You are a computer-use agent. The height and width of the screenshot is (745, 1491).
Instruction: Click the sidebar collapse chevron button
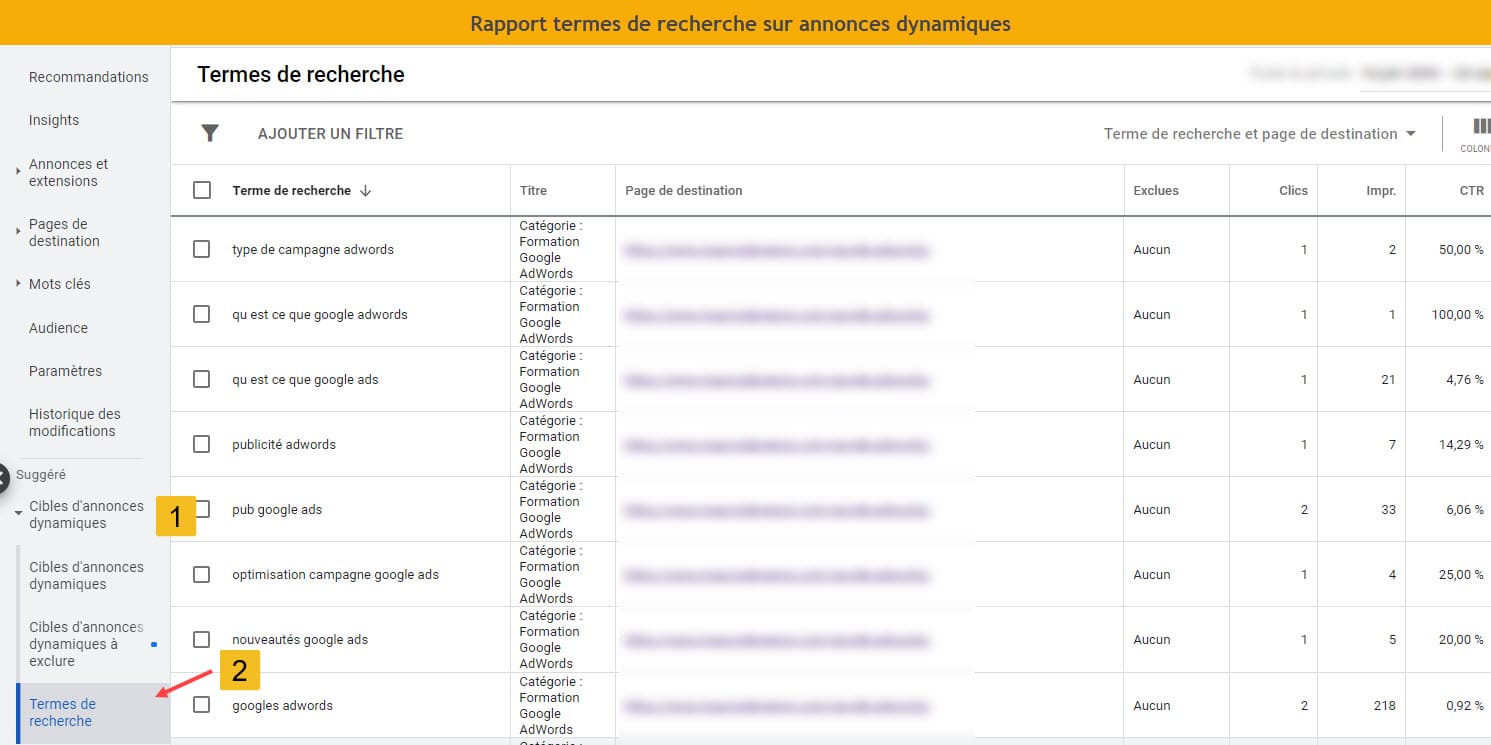pos(3,477)
